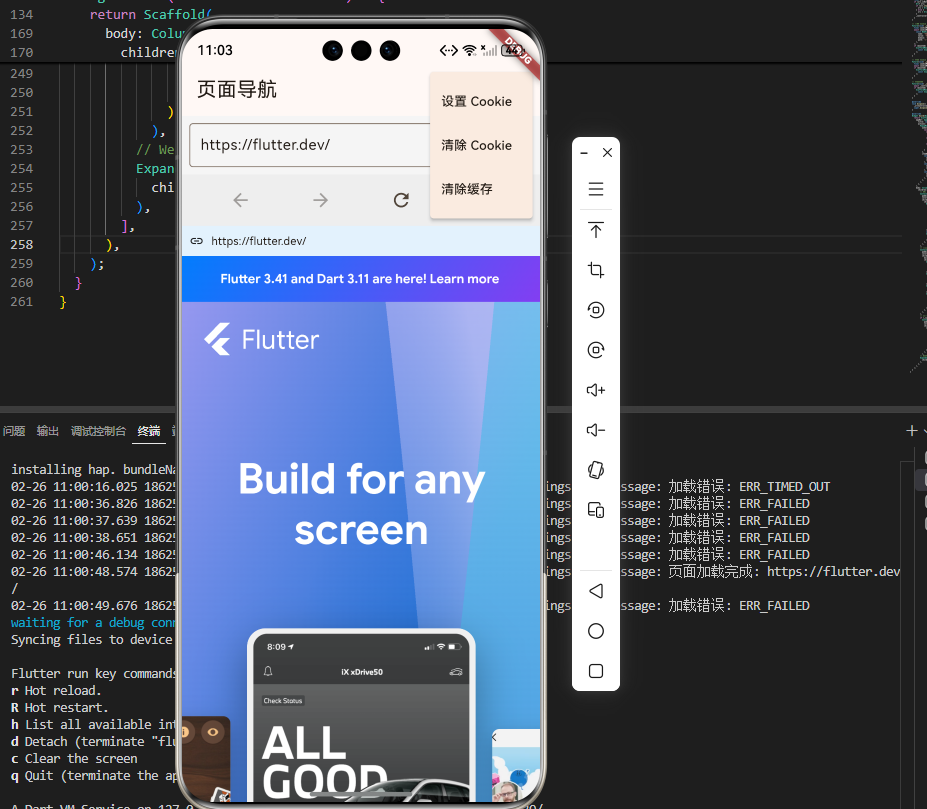
Task: Tap the emulator Home circle button
Action: click(x=596, y=631)
